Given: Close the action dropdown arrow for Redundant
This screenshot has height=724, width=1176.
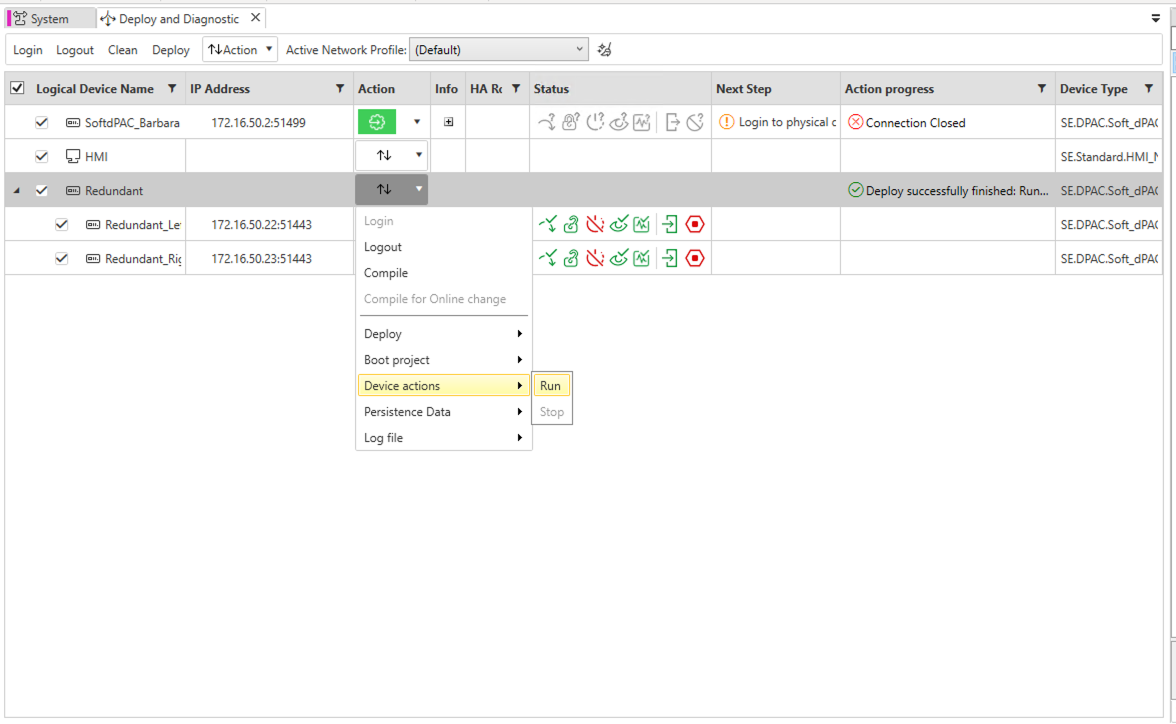Looking at the screenshot, I should pyautogui.click(x=418, y=189).
